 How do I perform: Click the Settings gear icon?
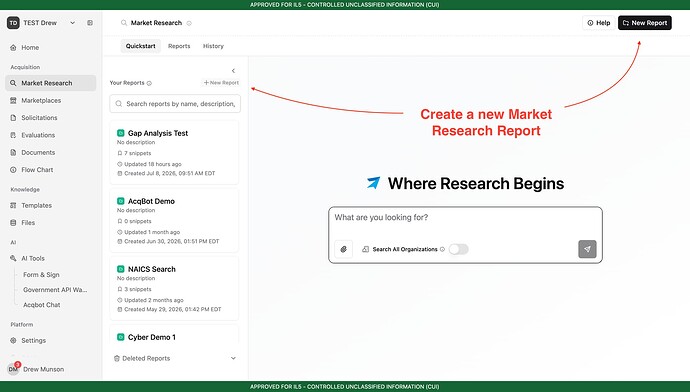tap(13, 341)
